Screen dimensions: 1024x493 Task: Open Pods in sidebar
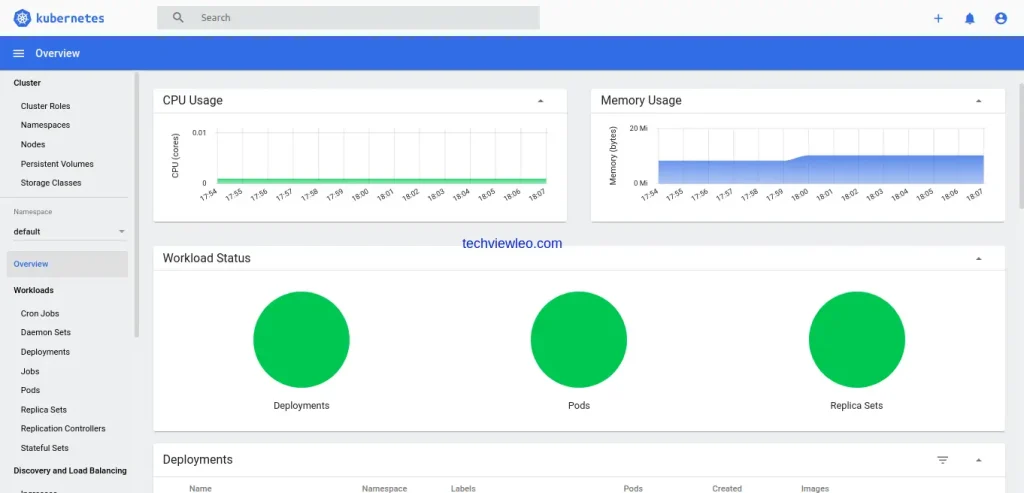click(x=30, y=390)
